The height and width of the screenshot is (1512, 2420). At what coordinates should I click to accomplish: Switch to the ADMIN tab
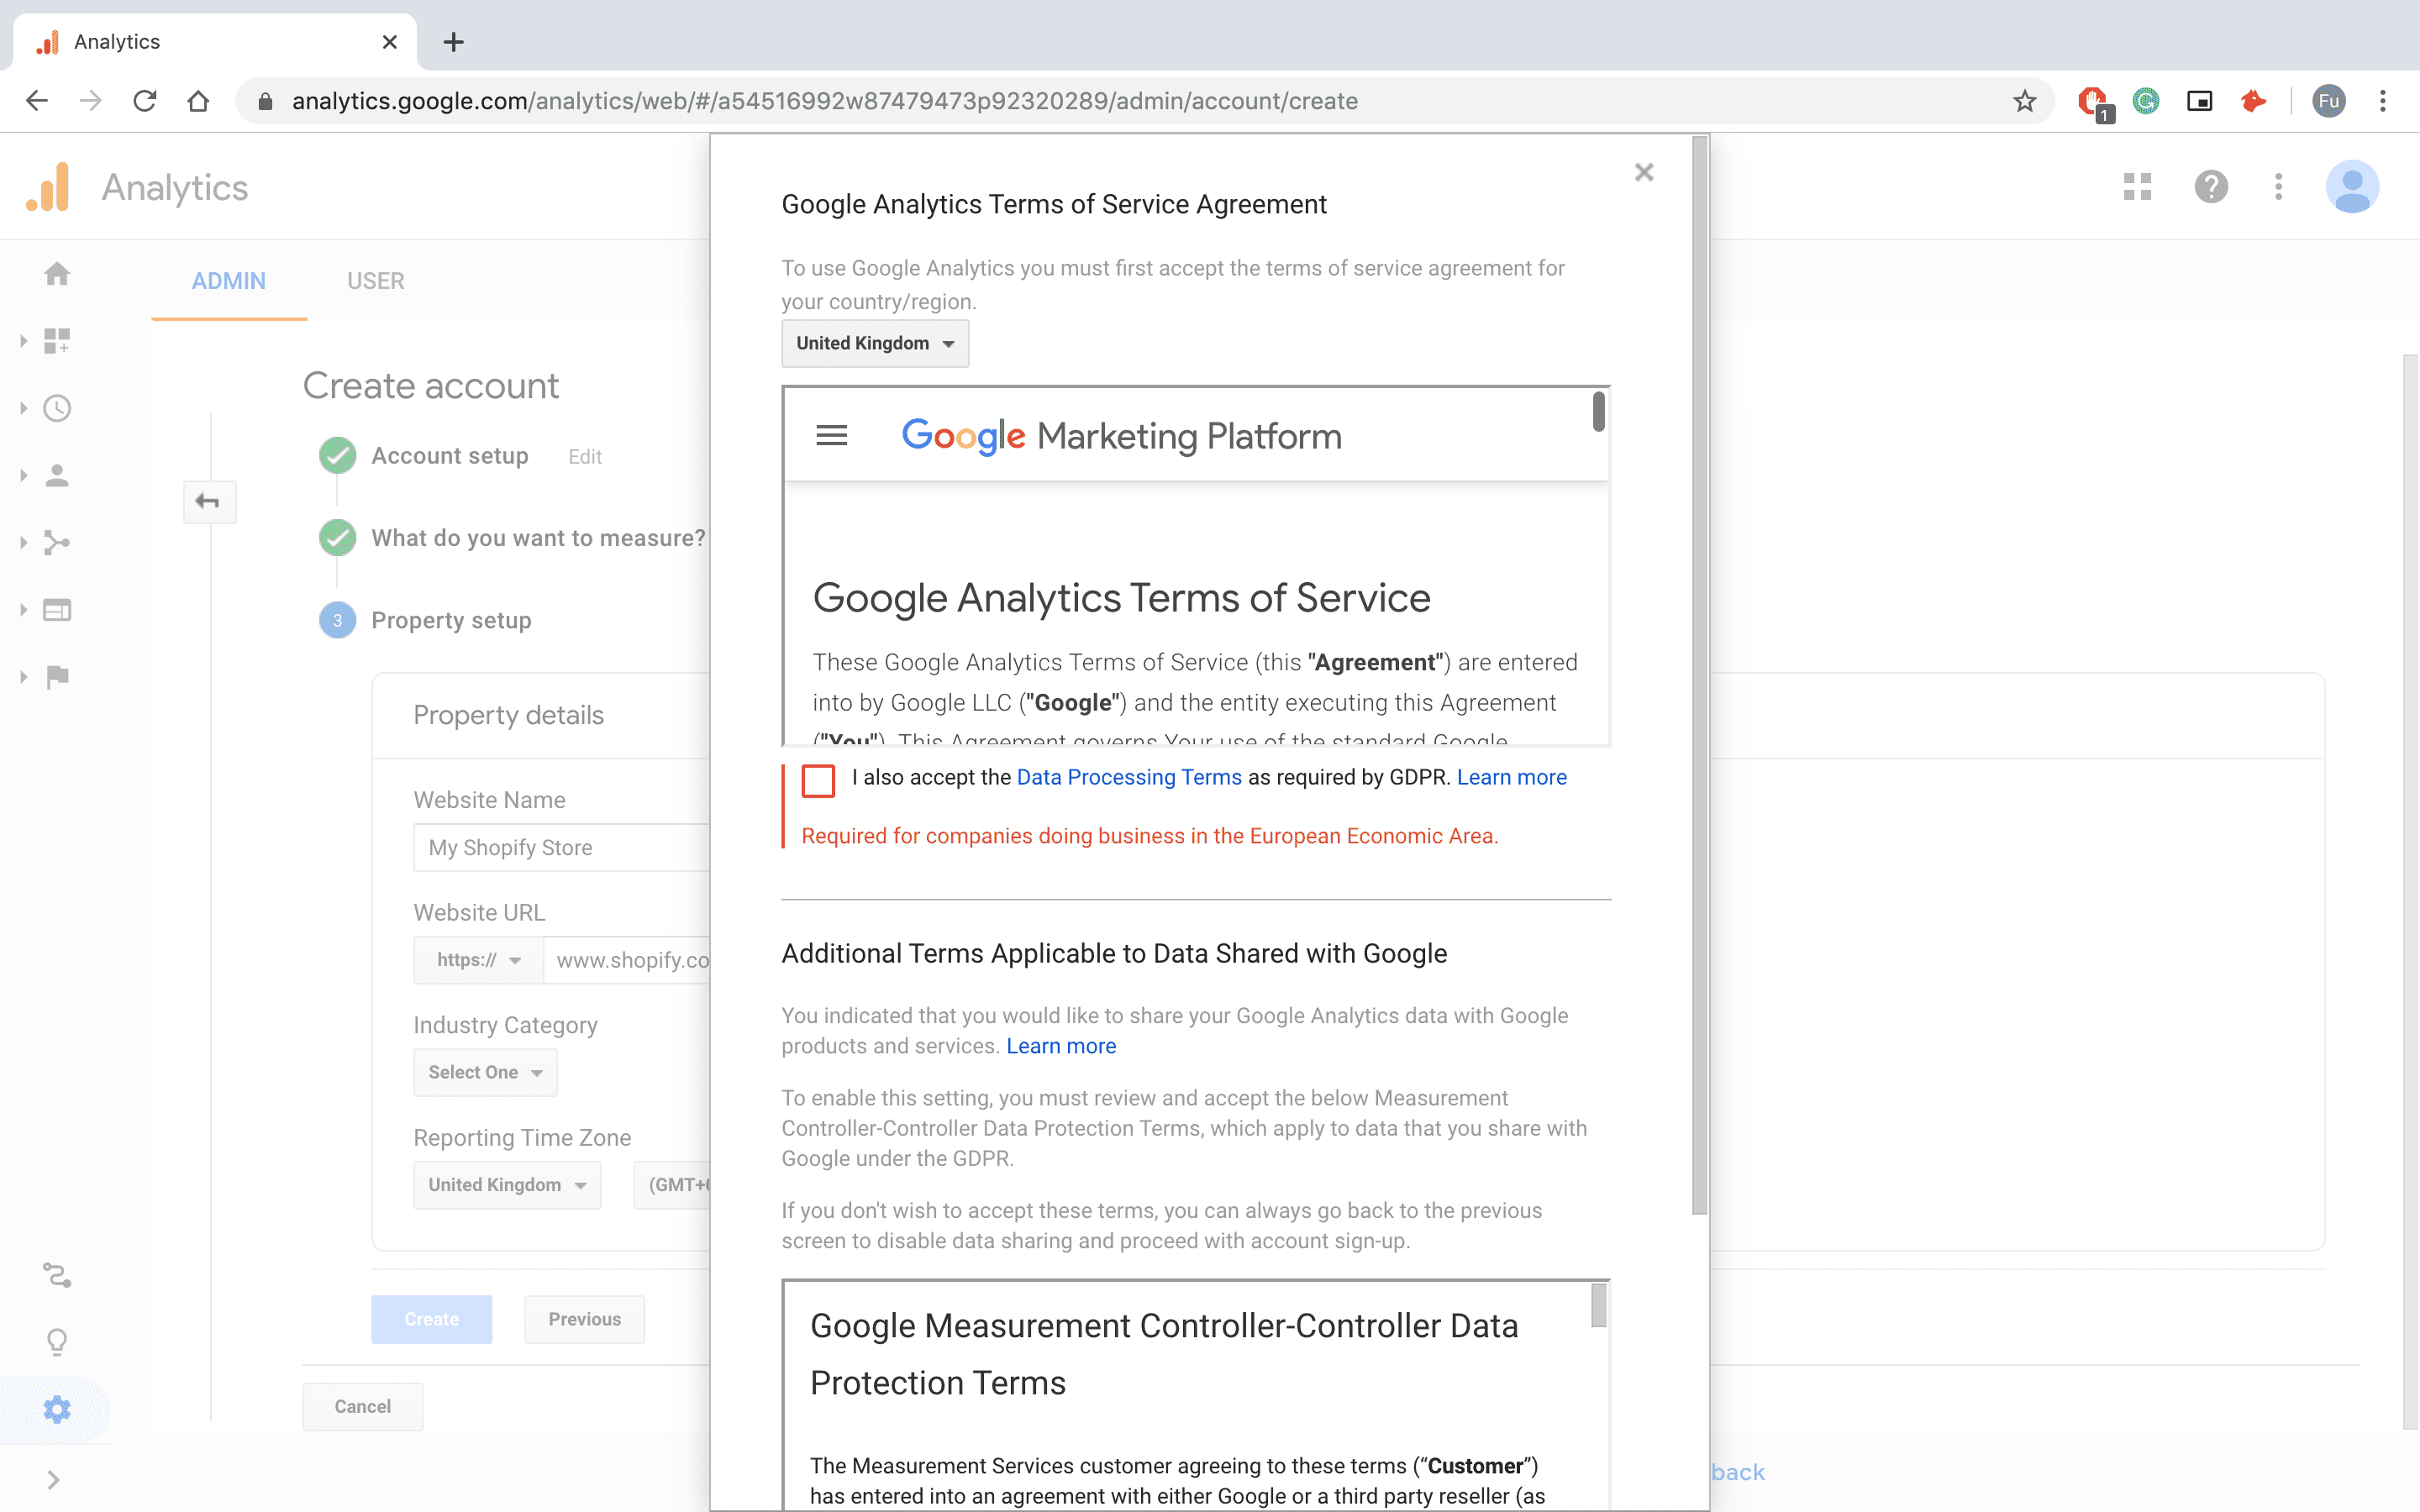point(229,281)
